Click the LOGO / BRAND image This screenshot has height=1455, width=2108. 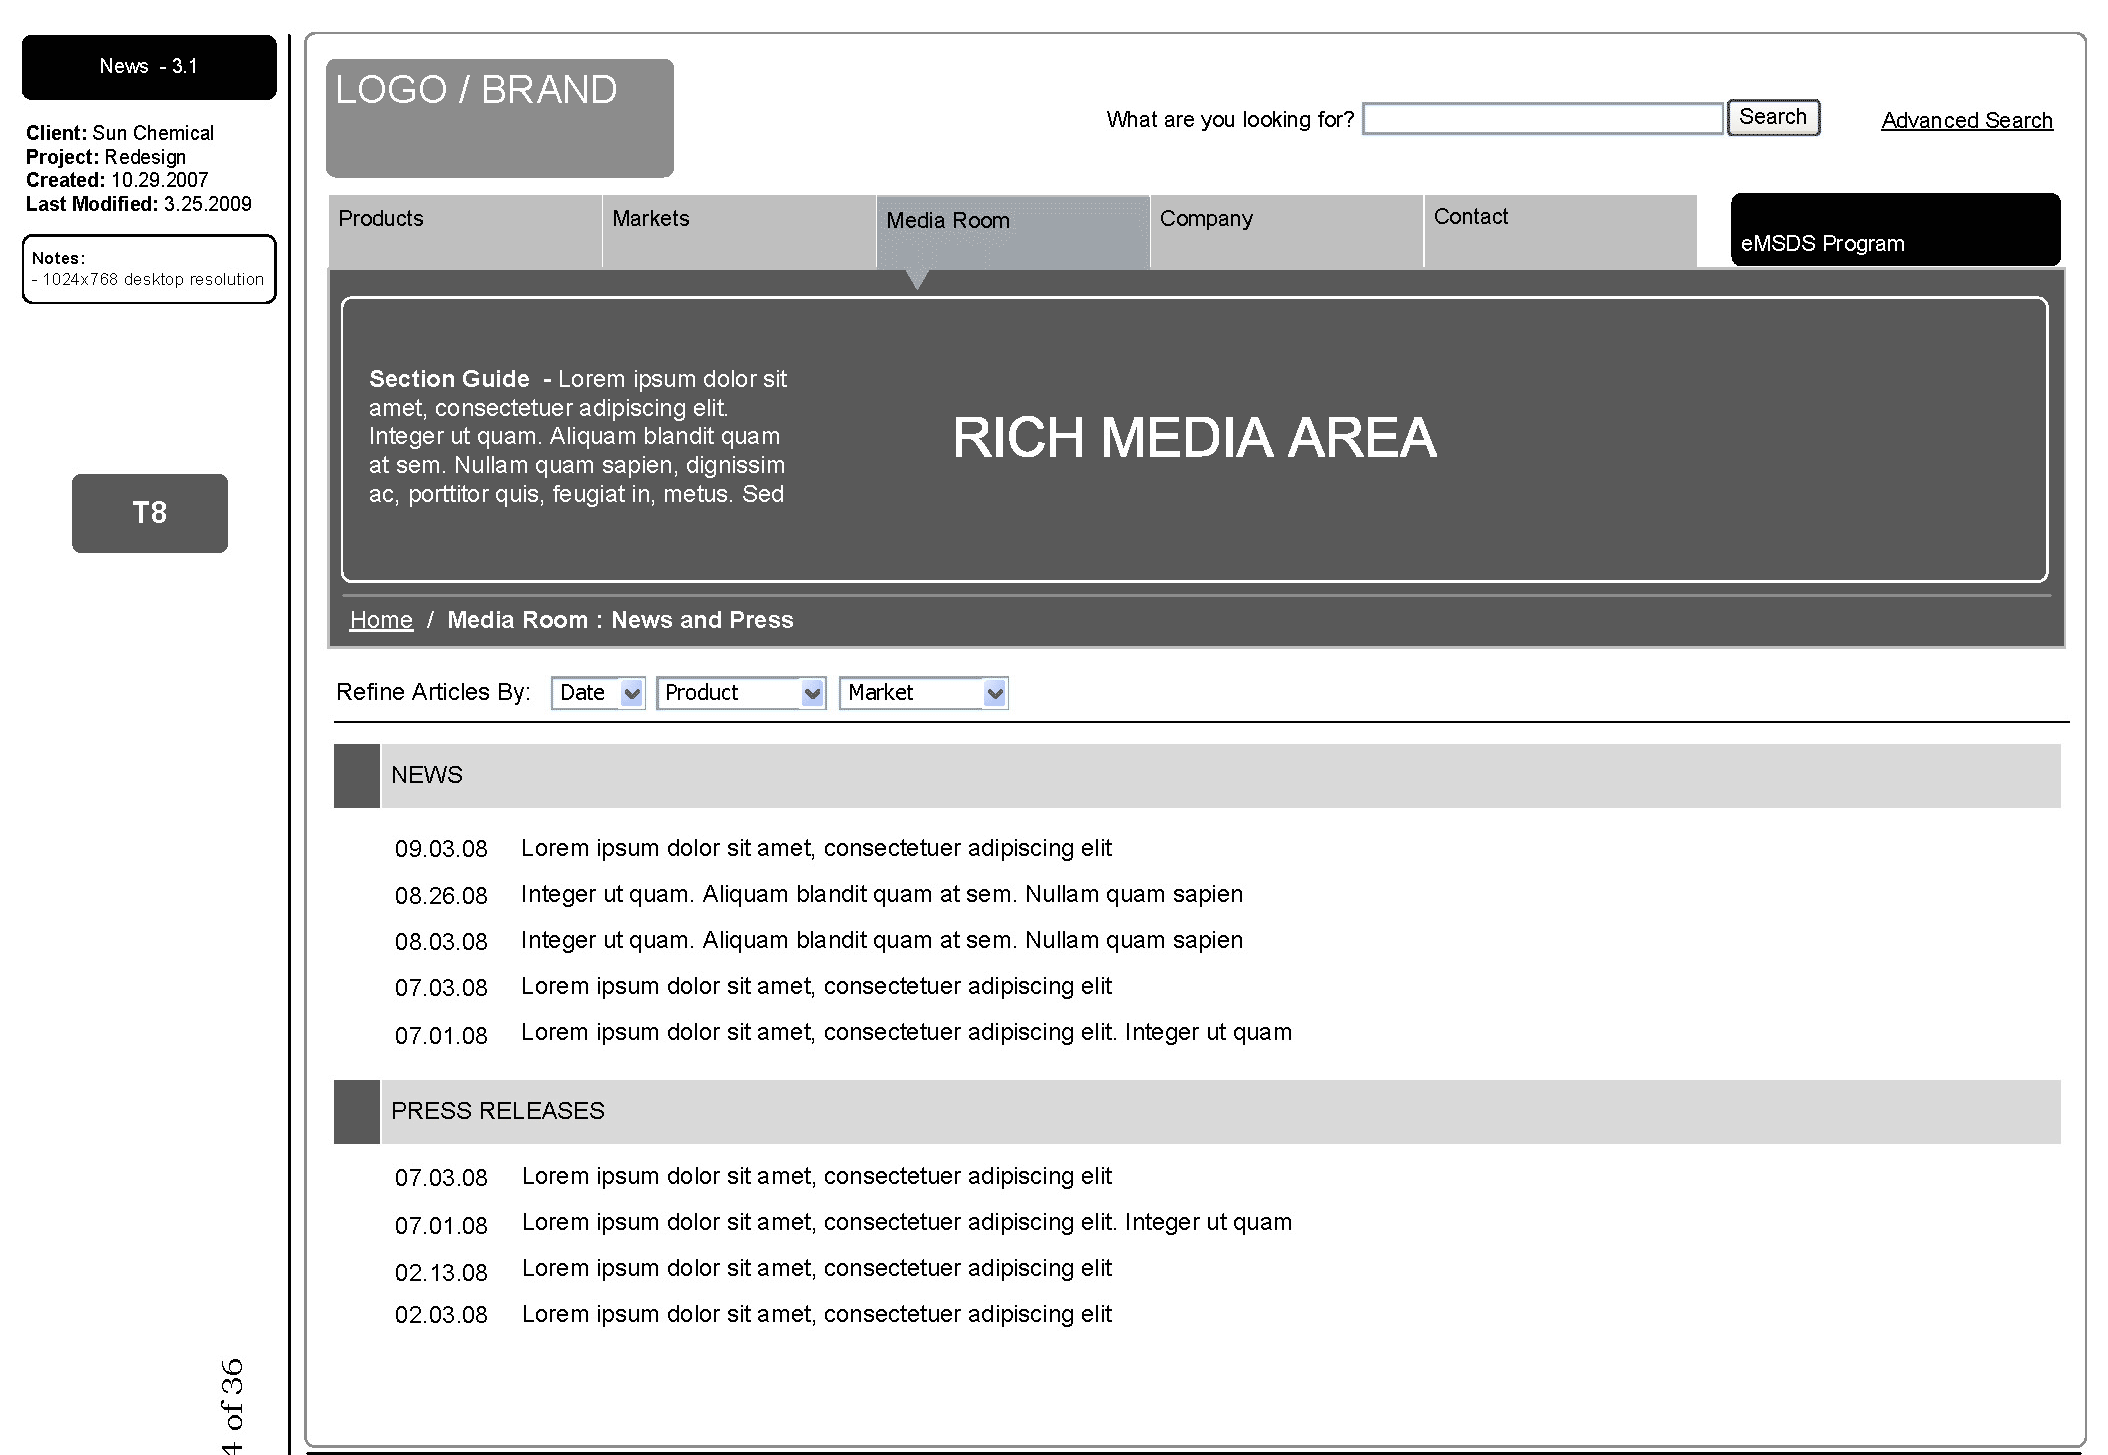click(x=499, y=118)
